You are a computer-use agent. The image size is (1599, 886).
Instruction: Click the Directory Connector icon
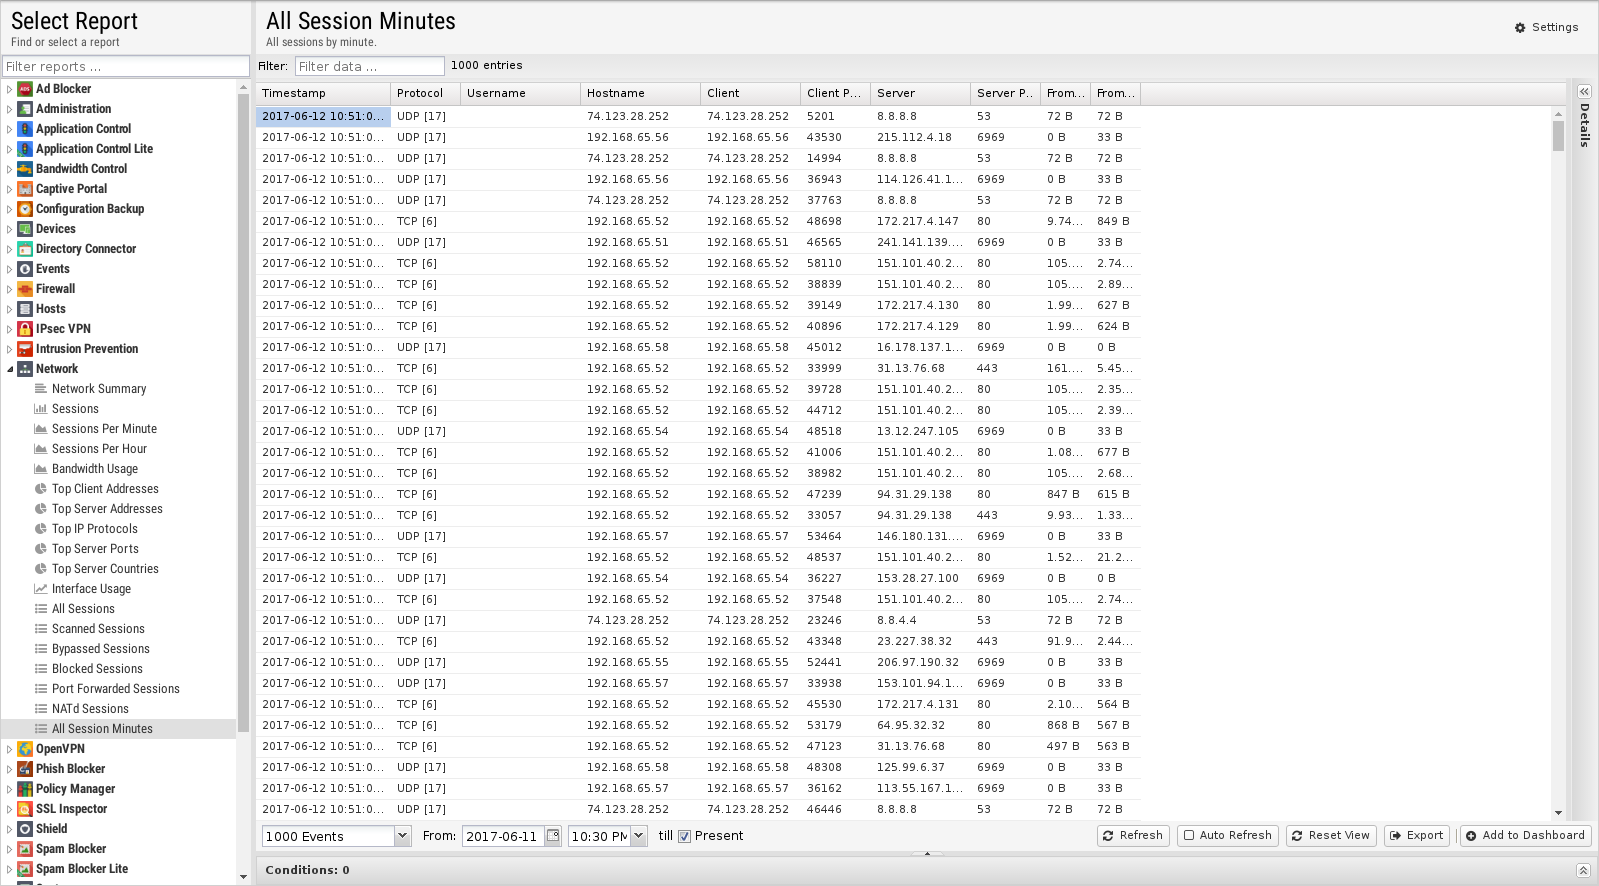(25, 249)
